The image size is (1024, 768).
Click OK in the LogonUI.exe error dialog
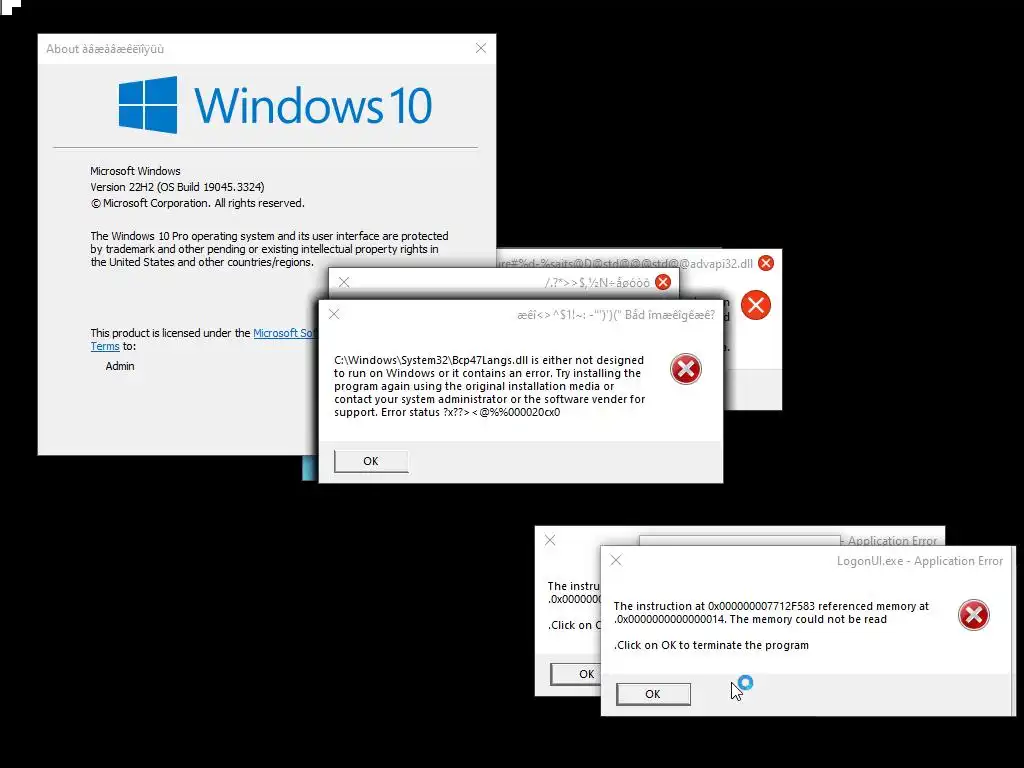(653, 694)
